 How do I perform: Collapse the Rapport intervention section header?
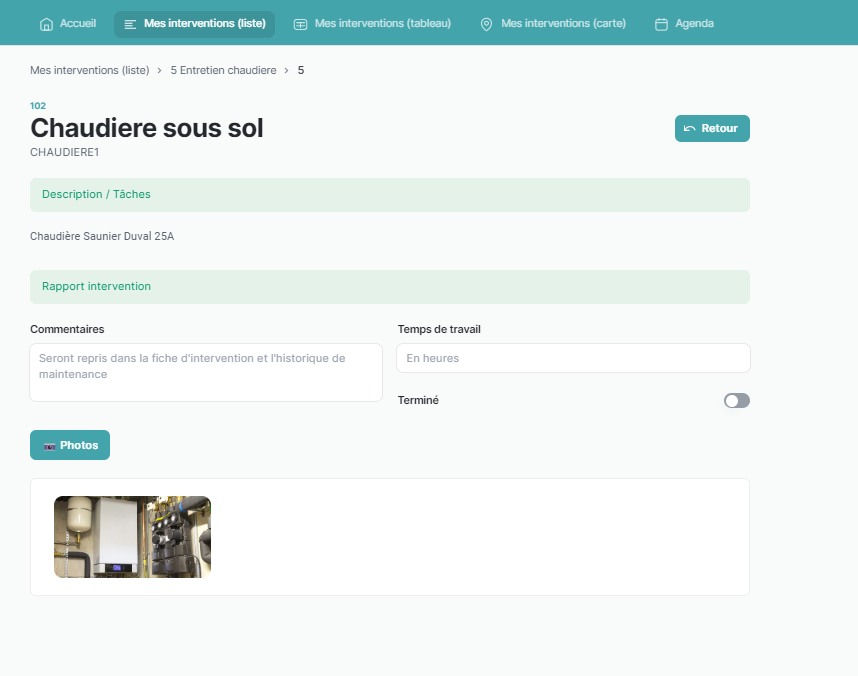click(389, 286)
